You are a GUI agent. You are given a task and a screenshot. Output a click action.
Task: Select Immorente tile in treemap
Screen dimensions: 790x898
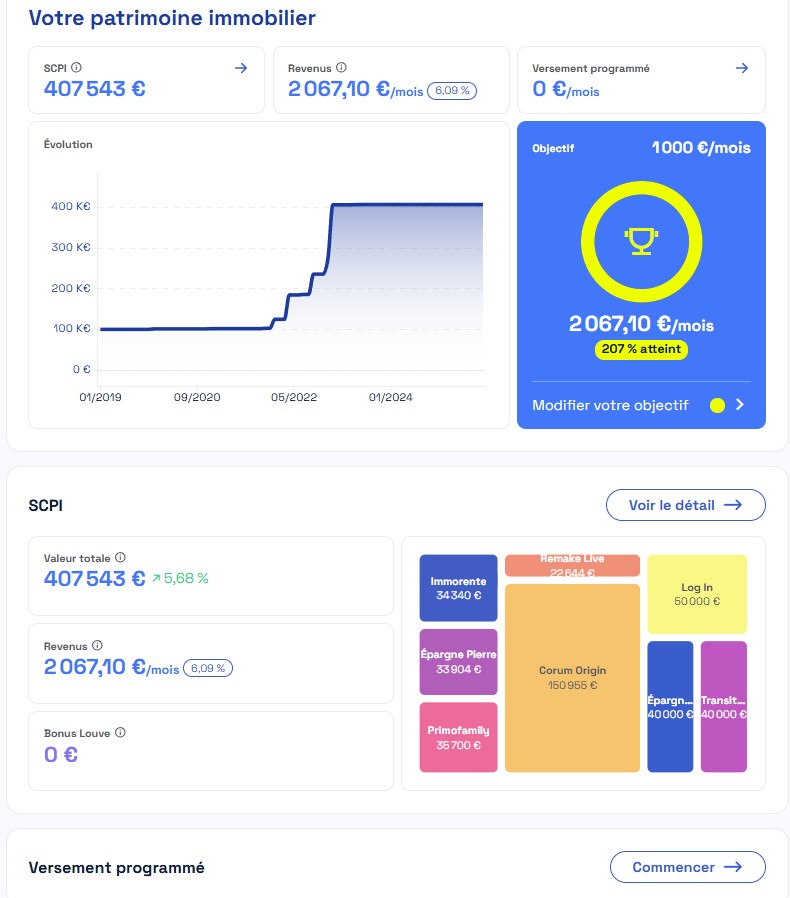click(x=458, y=588)
